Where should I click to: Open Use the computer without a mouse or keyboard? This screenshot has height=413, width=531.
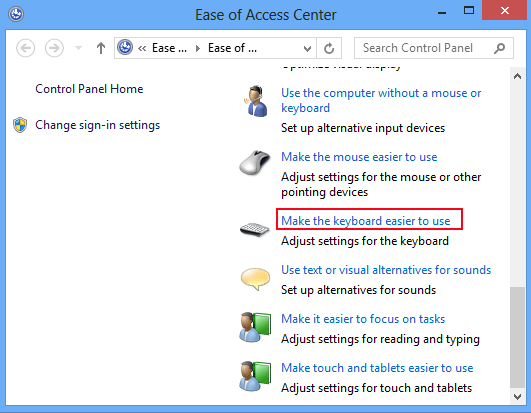[381, 100]
